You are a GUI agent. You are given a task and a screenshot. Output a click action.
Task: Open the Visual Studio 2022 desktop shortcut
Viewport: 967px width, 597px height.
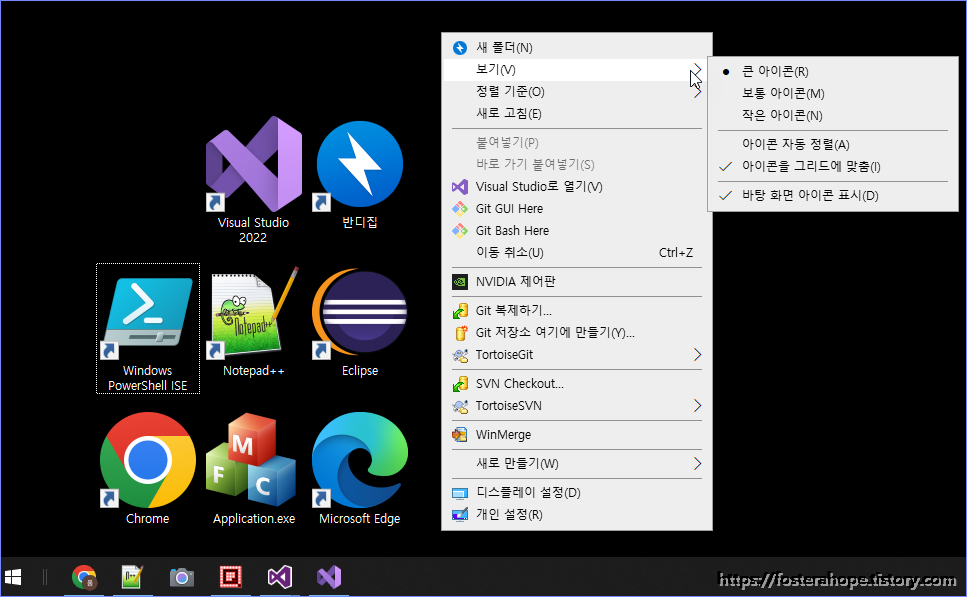[253, 179]
